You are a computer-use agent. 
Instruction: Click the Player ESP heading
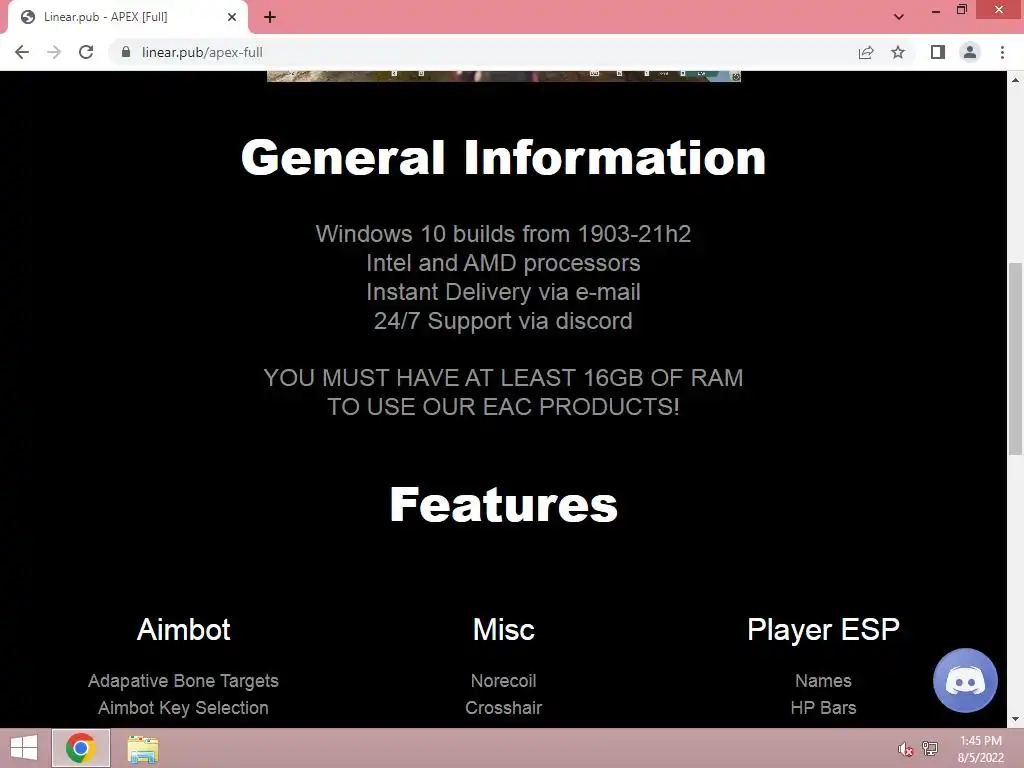824,630
